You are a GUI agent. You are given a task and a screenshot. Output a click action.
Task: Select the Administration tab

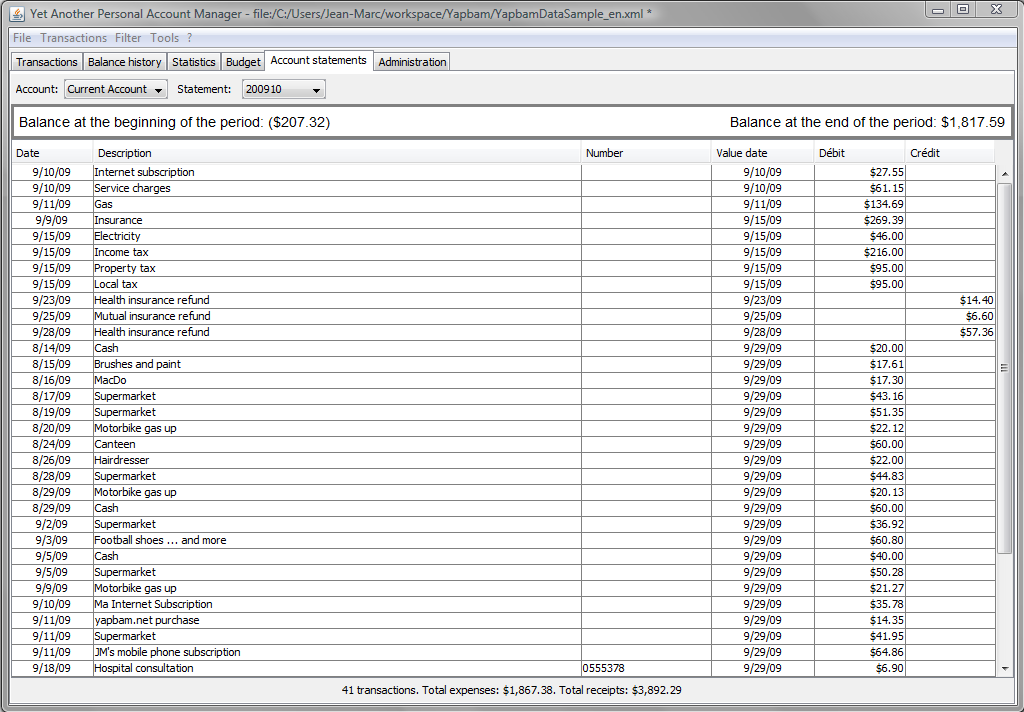(x=412, y=62)
